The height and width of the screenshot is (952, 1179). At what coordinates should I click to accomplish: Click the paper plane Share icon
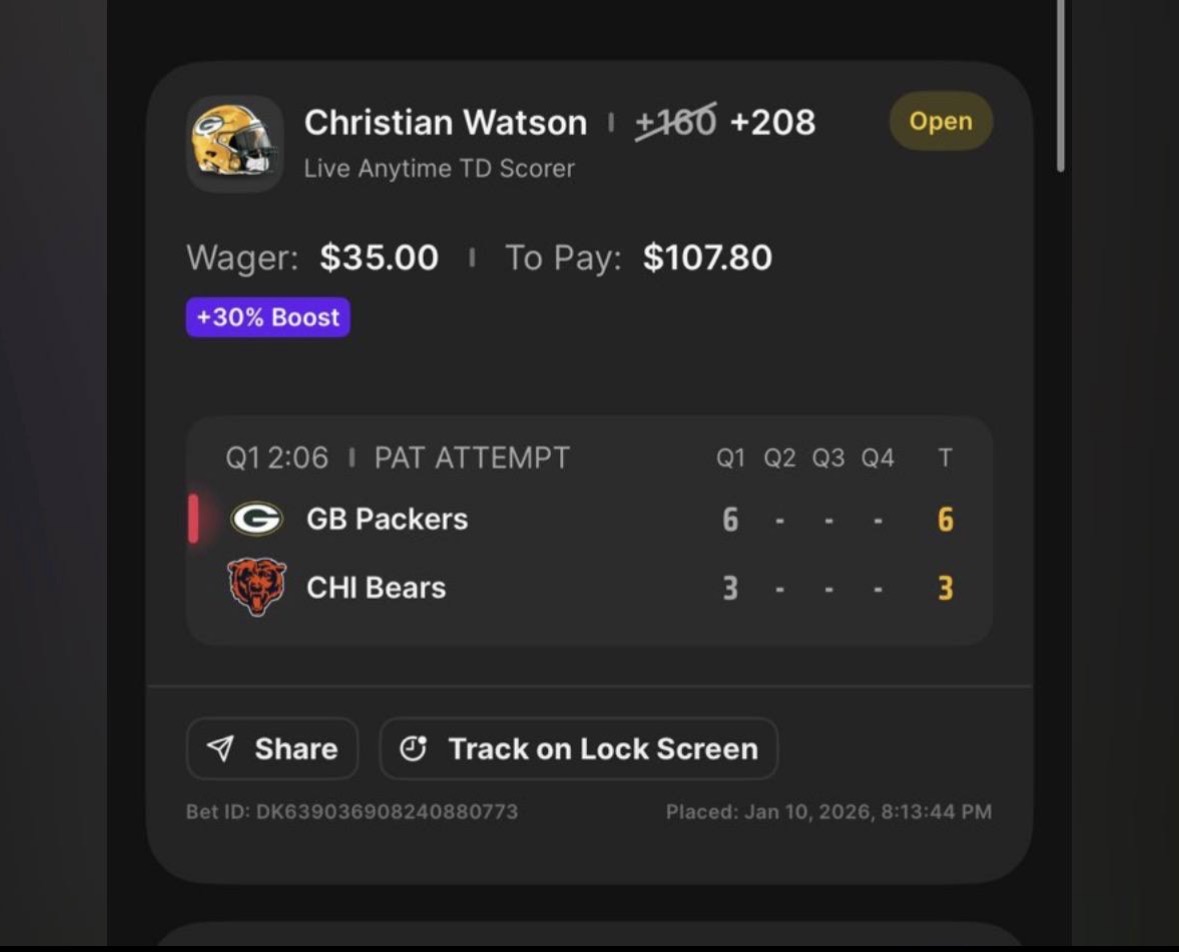coord(220,749)
